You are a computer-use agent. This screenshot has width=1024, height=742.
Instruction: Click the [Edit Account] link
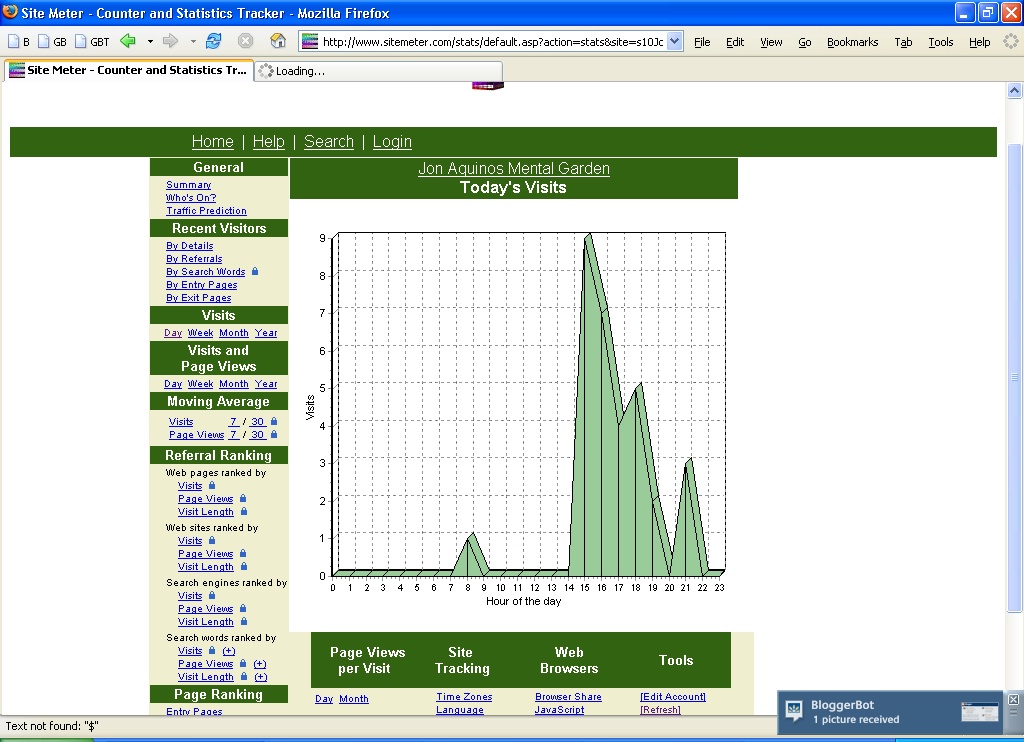(x=673, y=697)
